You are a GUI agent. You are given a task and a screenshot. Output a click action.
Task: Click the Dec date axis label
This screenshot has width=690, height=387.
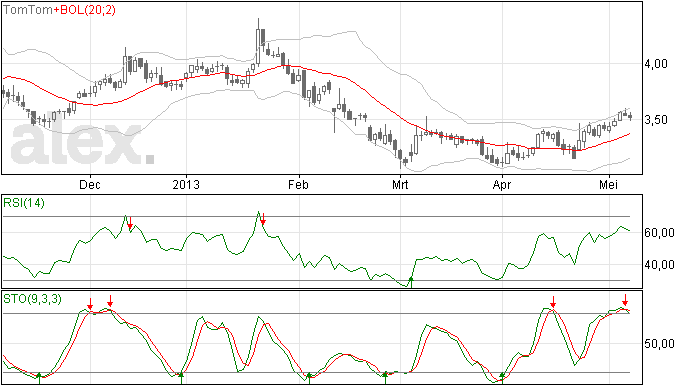[90, 184]
